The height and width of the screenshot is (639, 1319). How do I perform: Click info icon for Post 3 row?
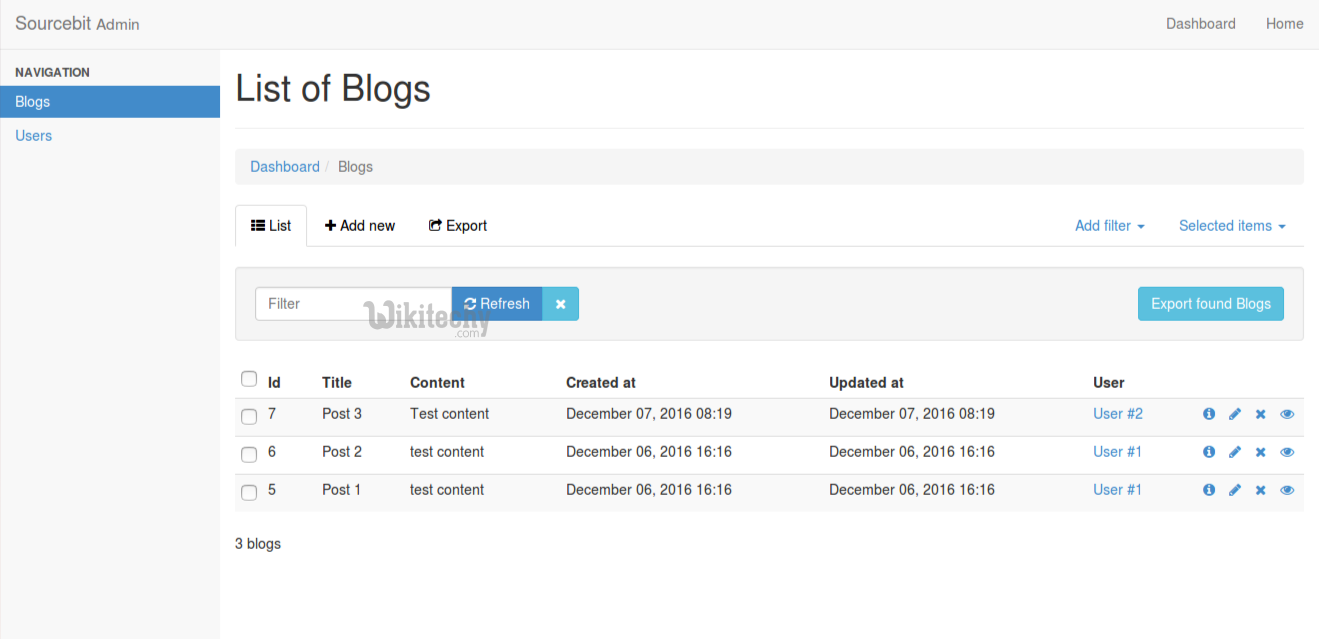[1209, 414]
